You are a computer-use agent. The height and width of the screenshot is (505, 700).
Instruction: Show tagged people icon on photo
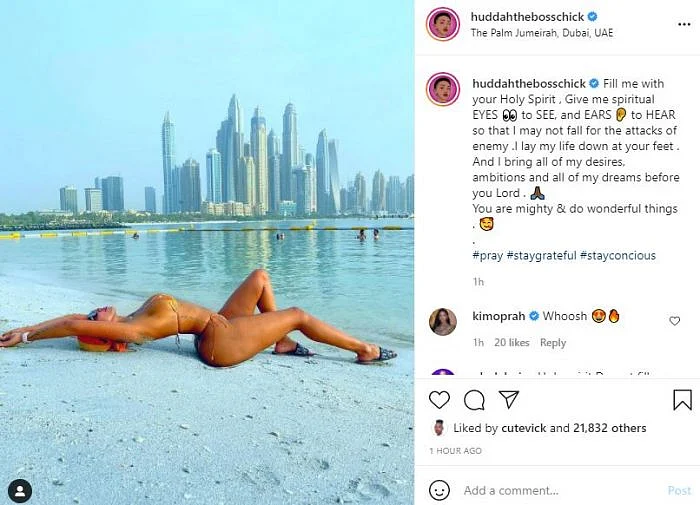(x=20, y=491)
